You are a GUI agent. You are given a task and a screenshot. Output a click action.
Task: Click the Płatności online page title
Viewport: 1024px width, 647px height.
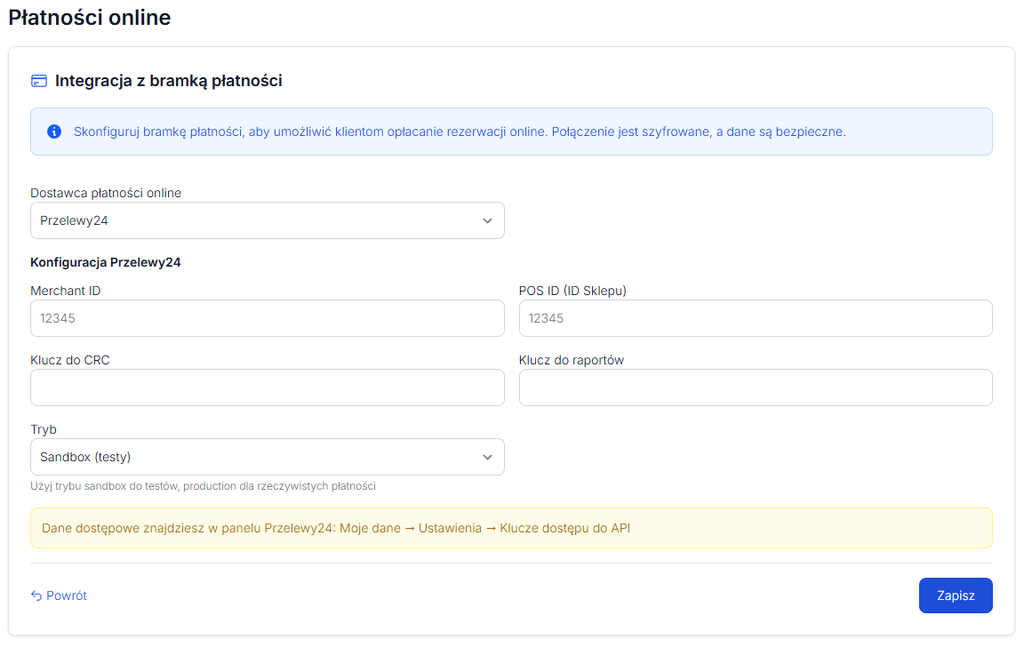89,18
